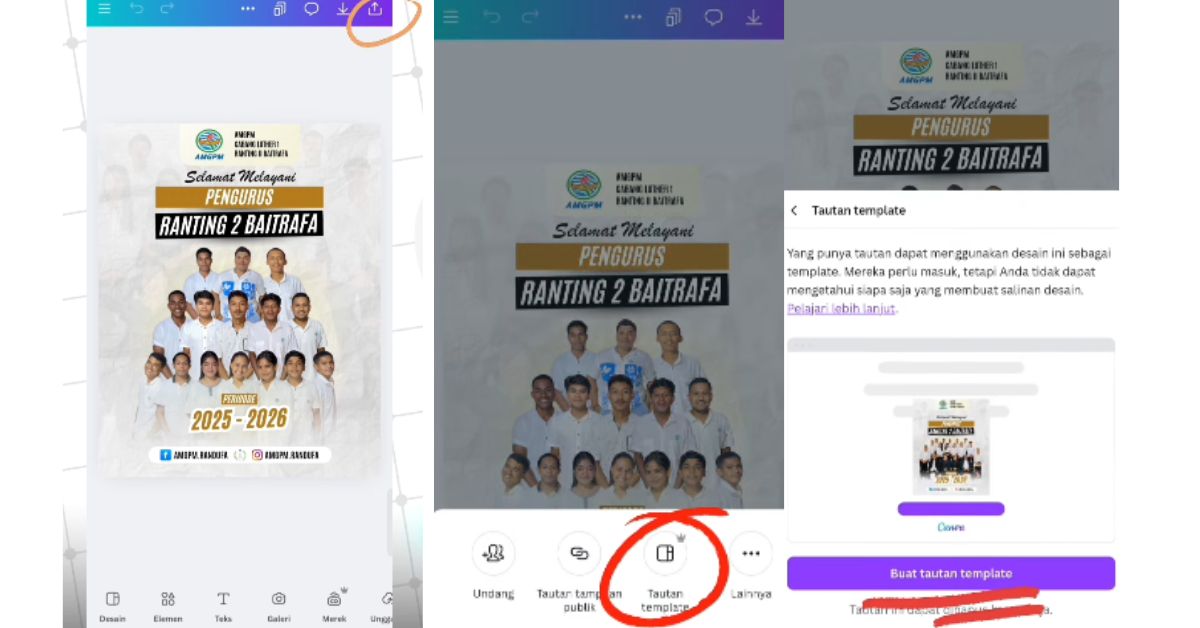The height and width of the screenshot is (628, 1200).
Task: Open the Desain tab in bottom toolbar
Action: (x=113, y=606)
